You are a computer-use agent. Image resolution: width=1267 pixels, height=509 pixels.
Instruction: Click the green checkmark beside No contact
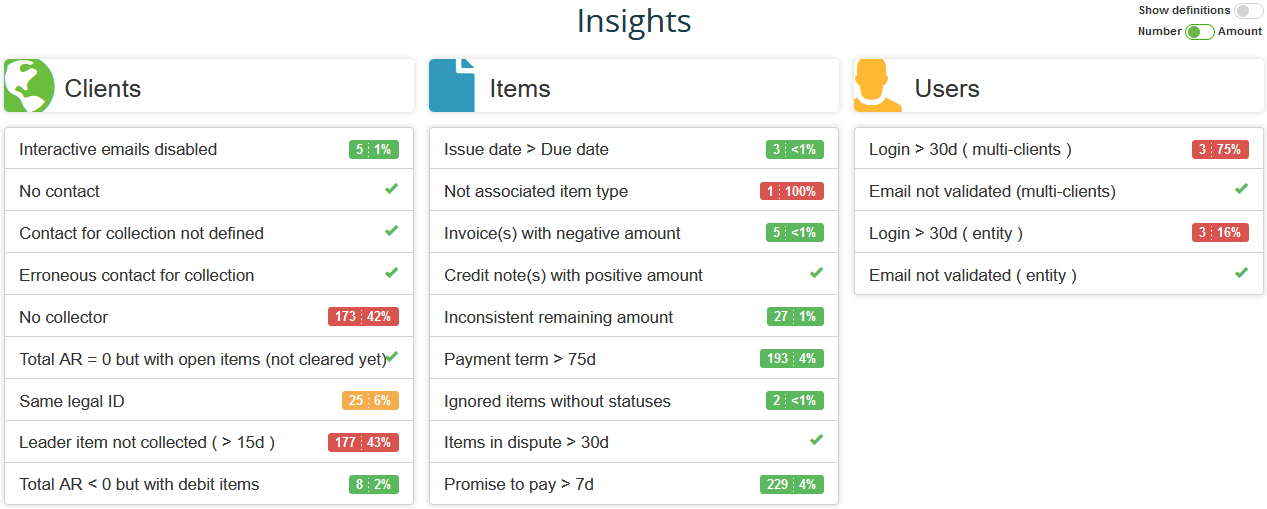coord(391,189)
